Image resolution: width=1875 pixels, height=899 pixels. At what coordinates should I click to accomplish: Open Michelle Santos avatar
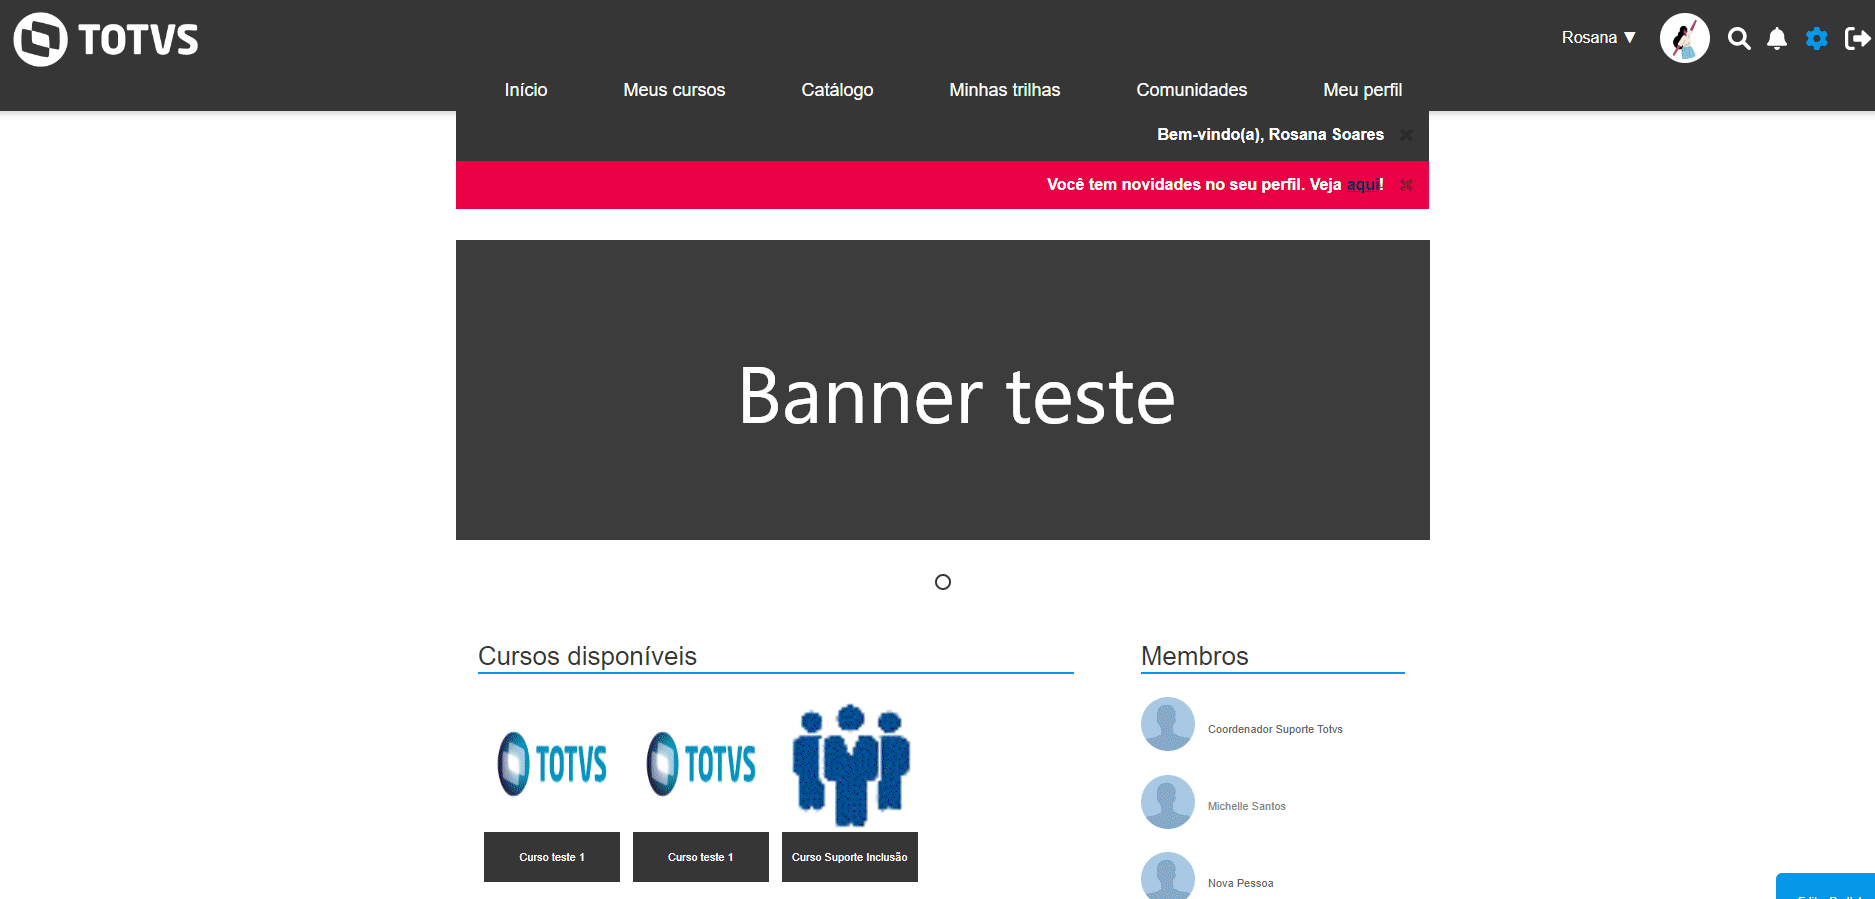click(x=1168, y=802)
